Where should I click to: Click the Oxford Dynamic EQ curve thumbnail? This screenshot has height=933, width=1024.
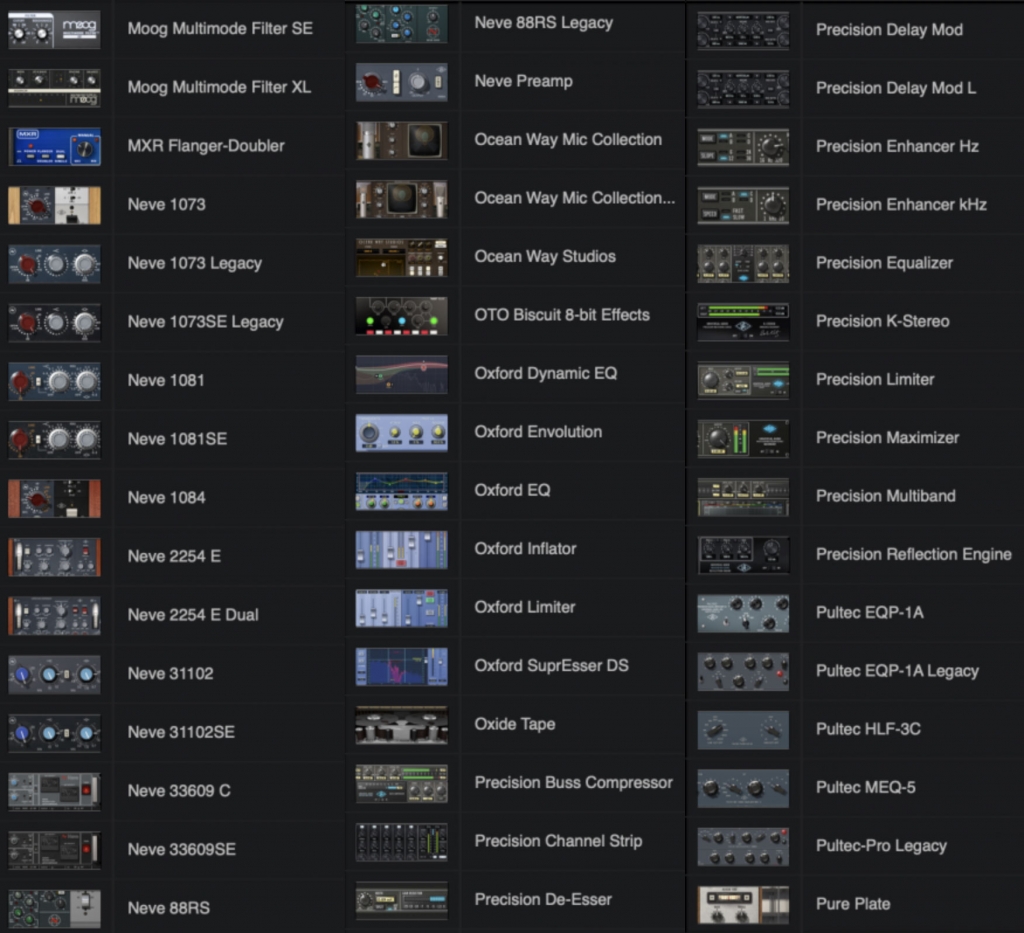pyautogui.click(x=400, y=374)
